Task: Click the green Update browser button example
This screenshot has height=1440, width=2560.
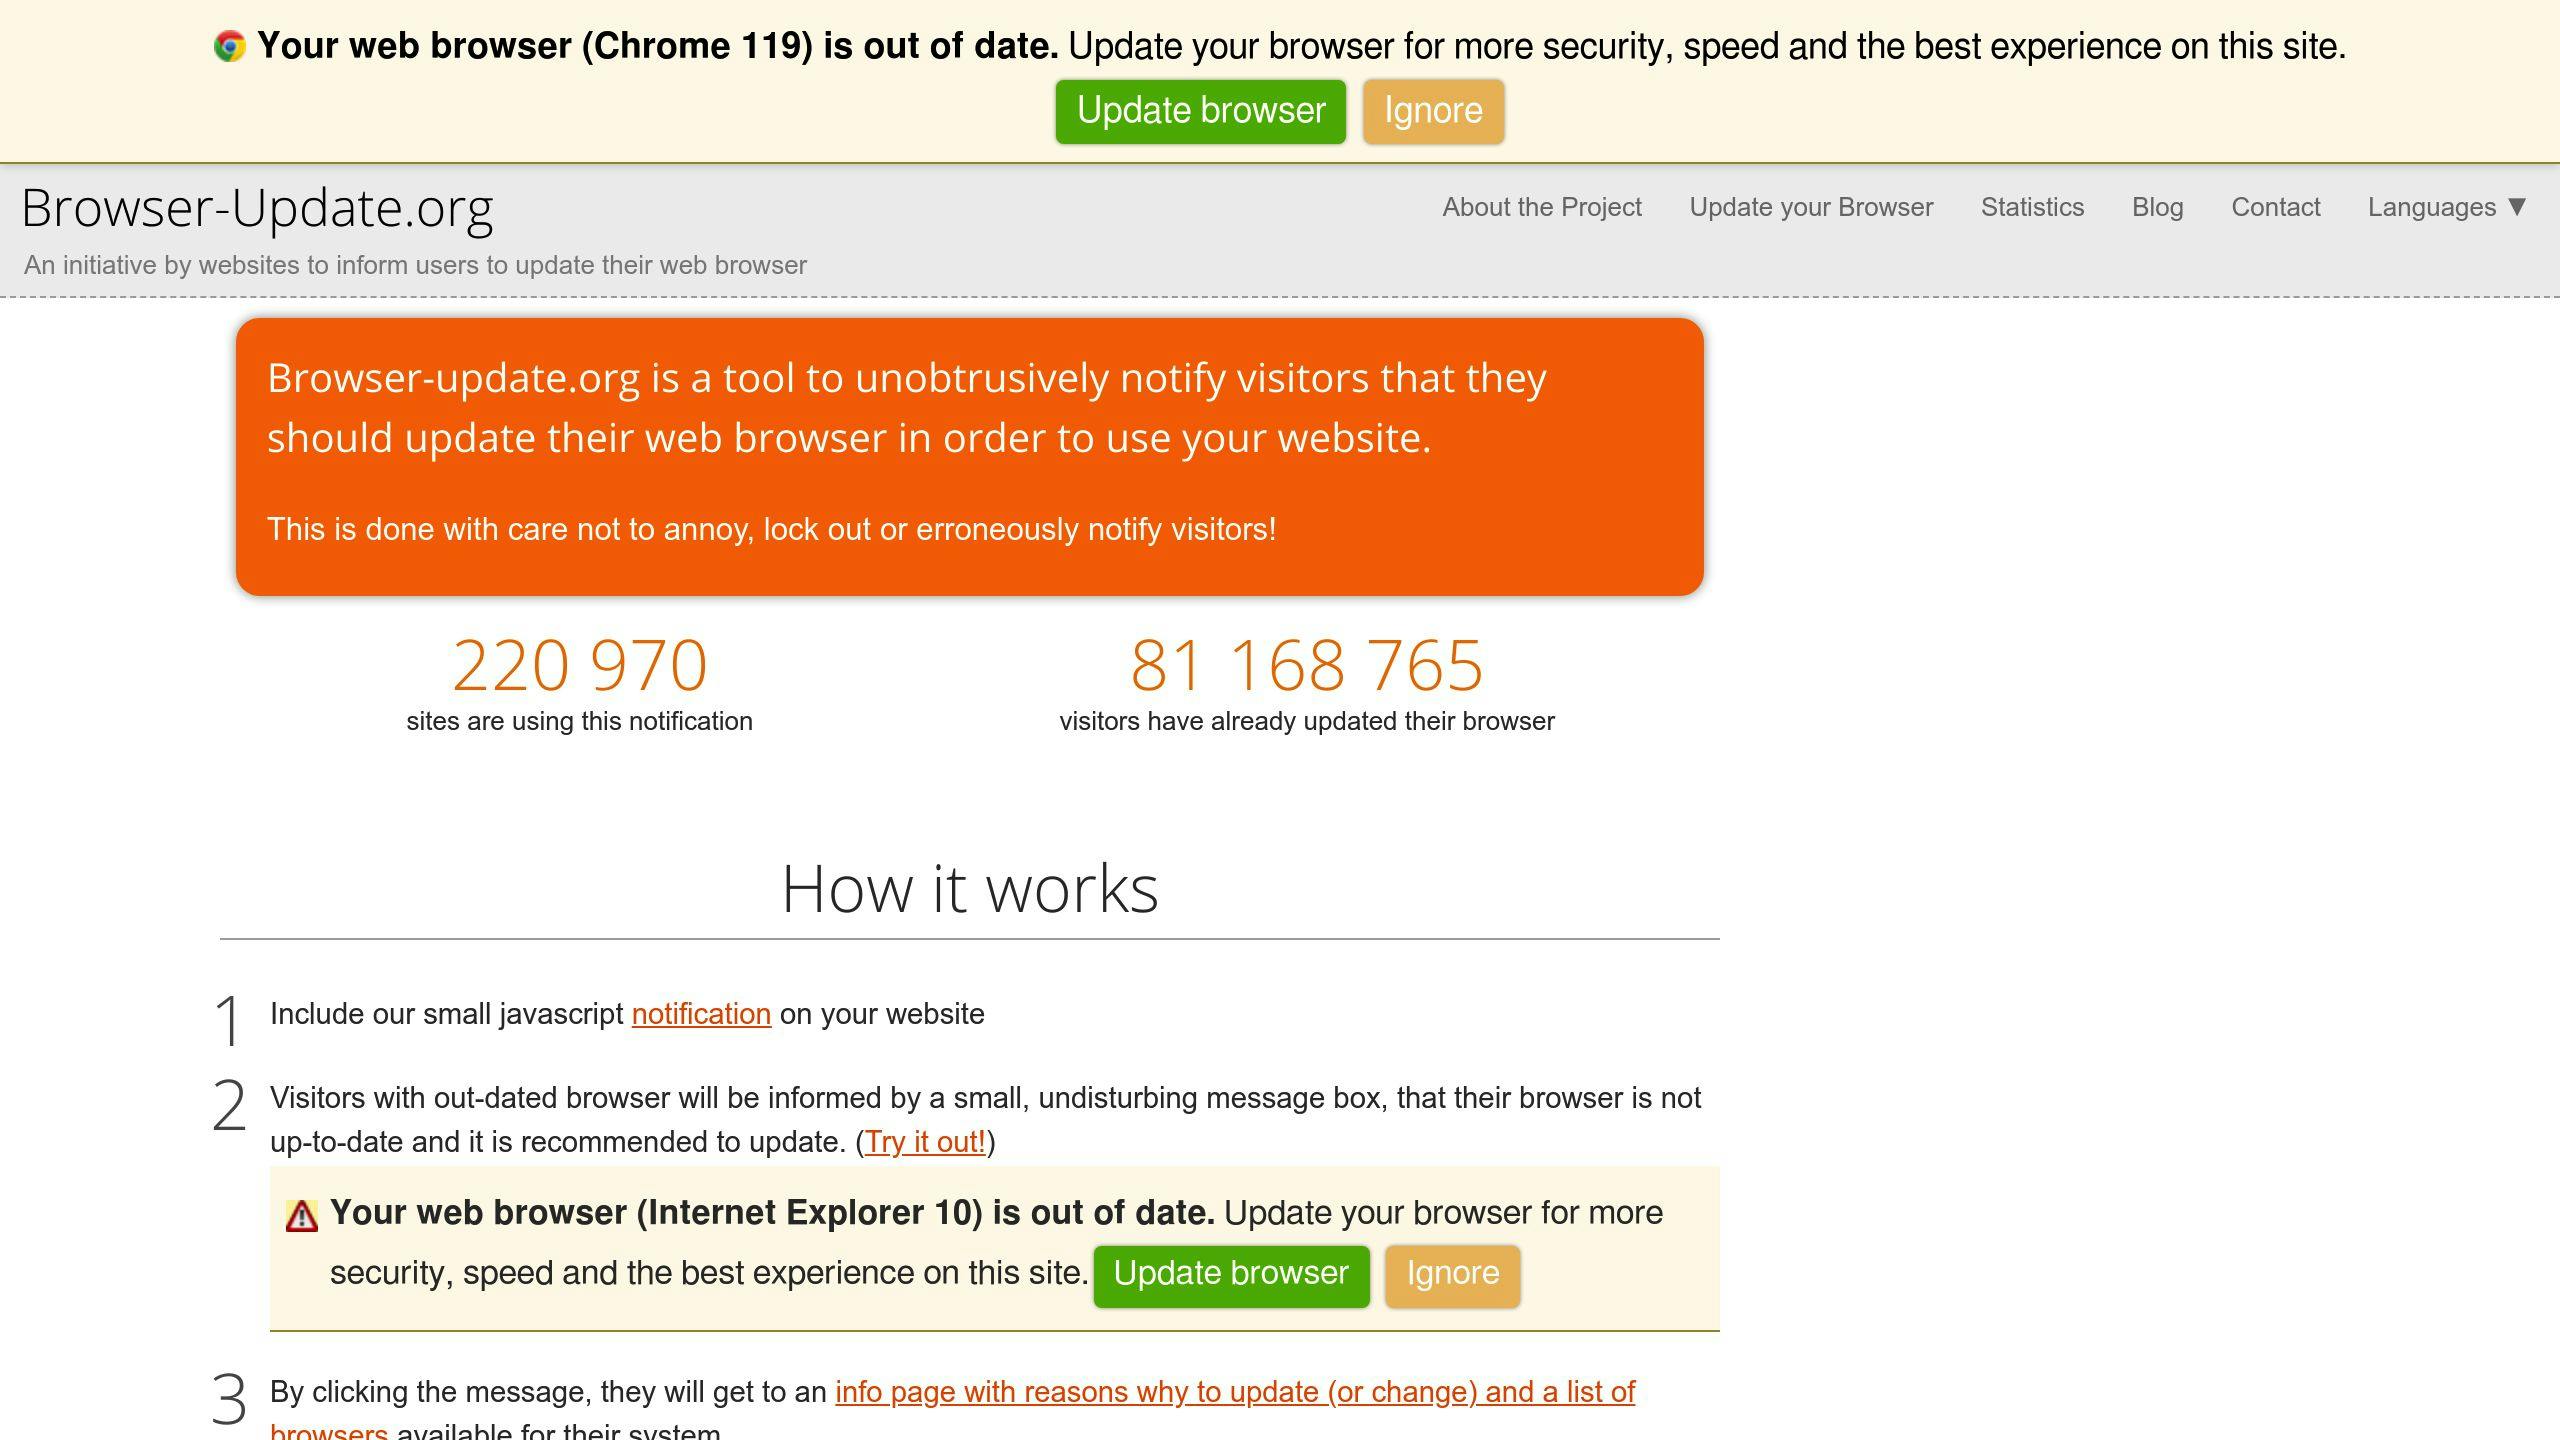Action: [x=1229, y=1275]
